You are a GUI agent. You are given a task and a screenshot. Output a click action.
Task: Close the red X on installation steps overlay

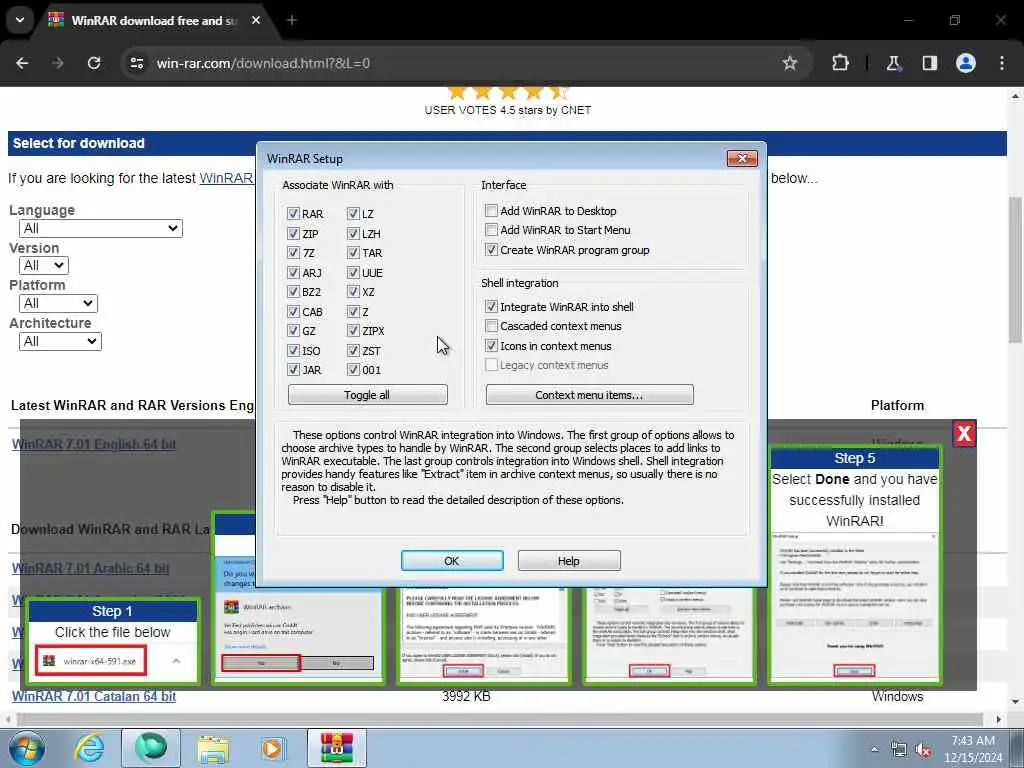(964, 434)
